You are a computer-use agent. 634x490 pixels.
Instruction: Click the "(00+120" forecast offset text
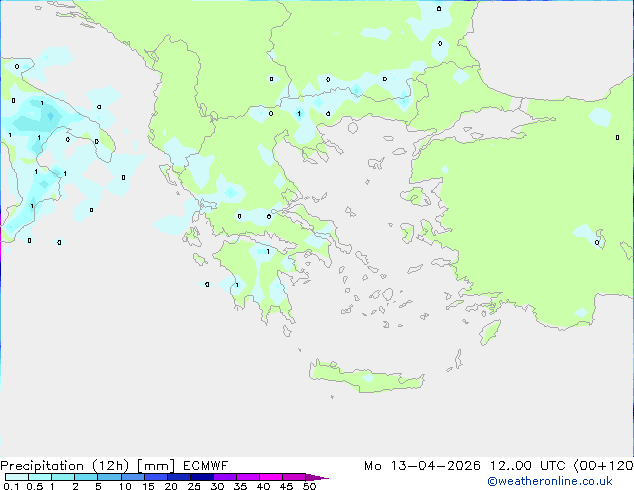[604, 466]
